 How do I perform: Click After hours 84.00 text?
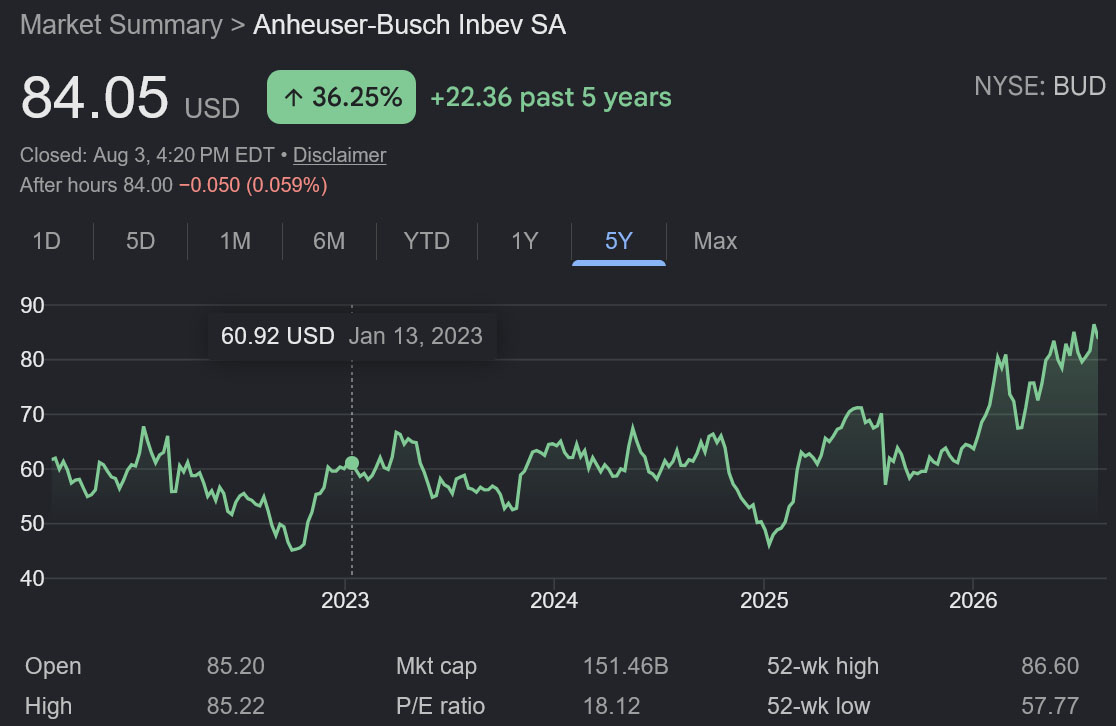tap(96, 185)
